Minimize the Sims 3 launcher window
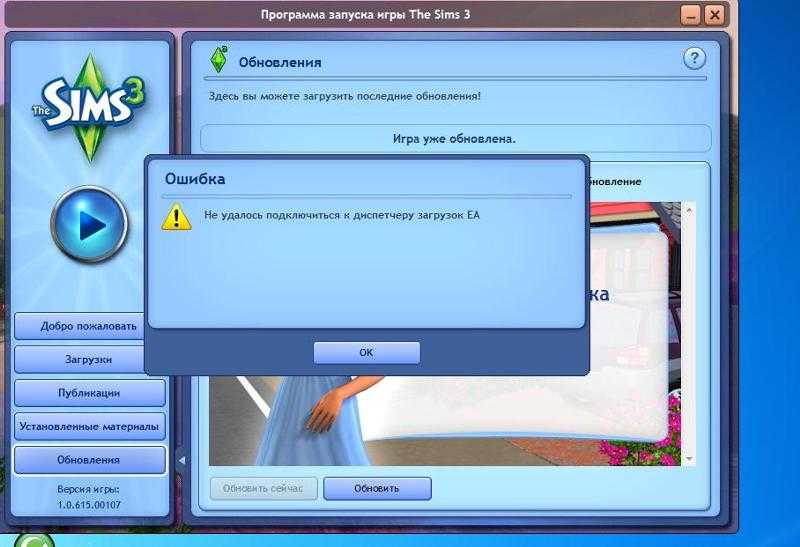Screen dimensions: 800x547 tap(690, 15)
